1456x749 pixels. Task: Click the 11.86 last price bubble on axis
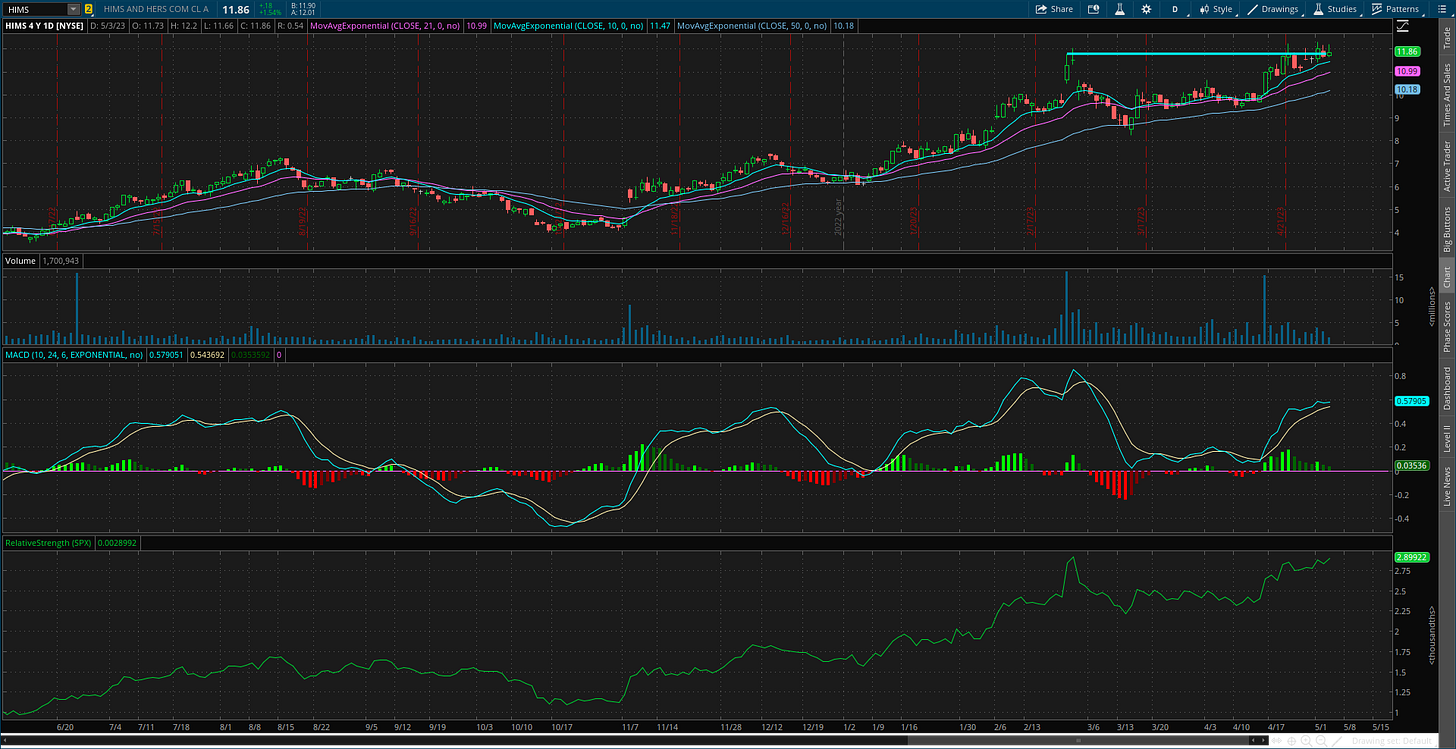1407,51
